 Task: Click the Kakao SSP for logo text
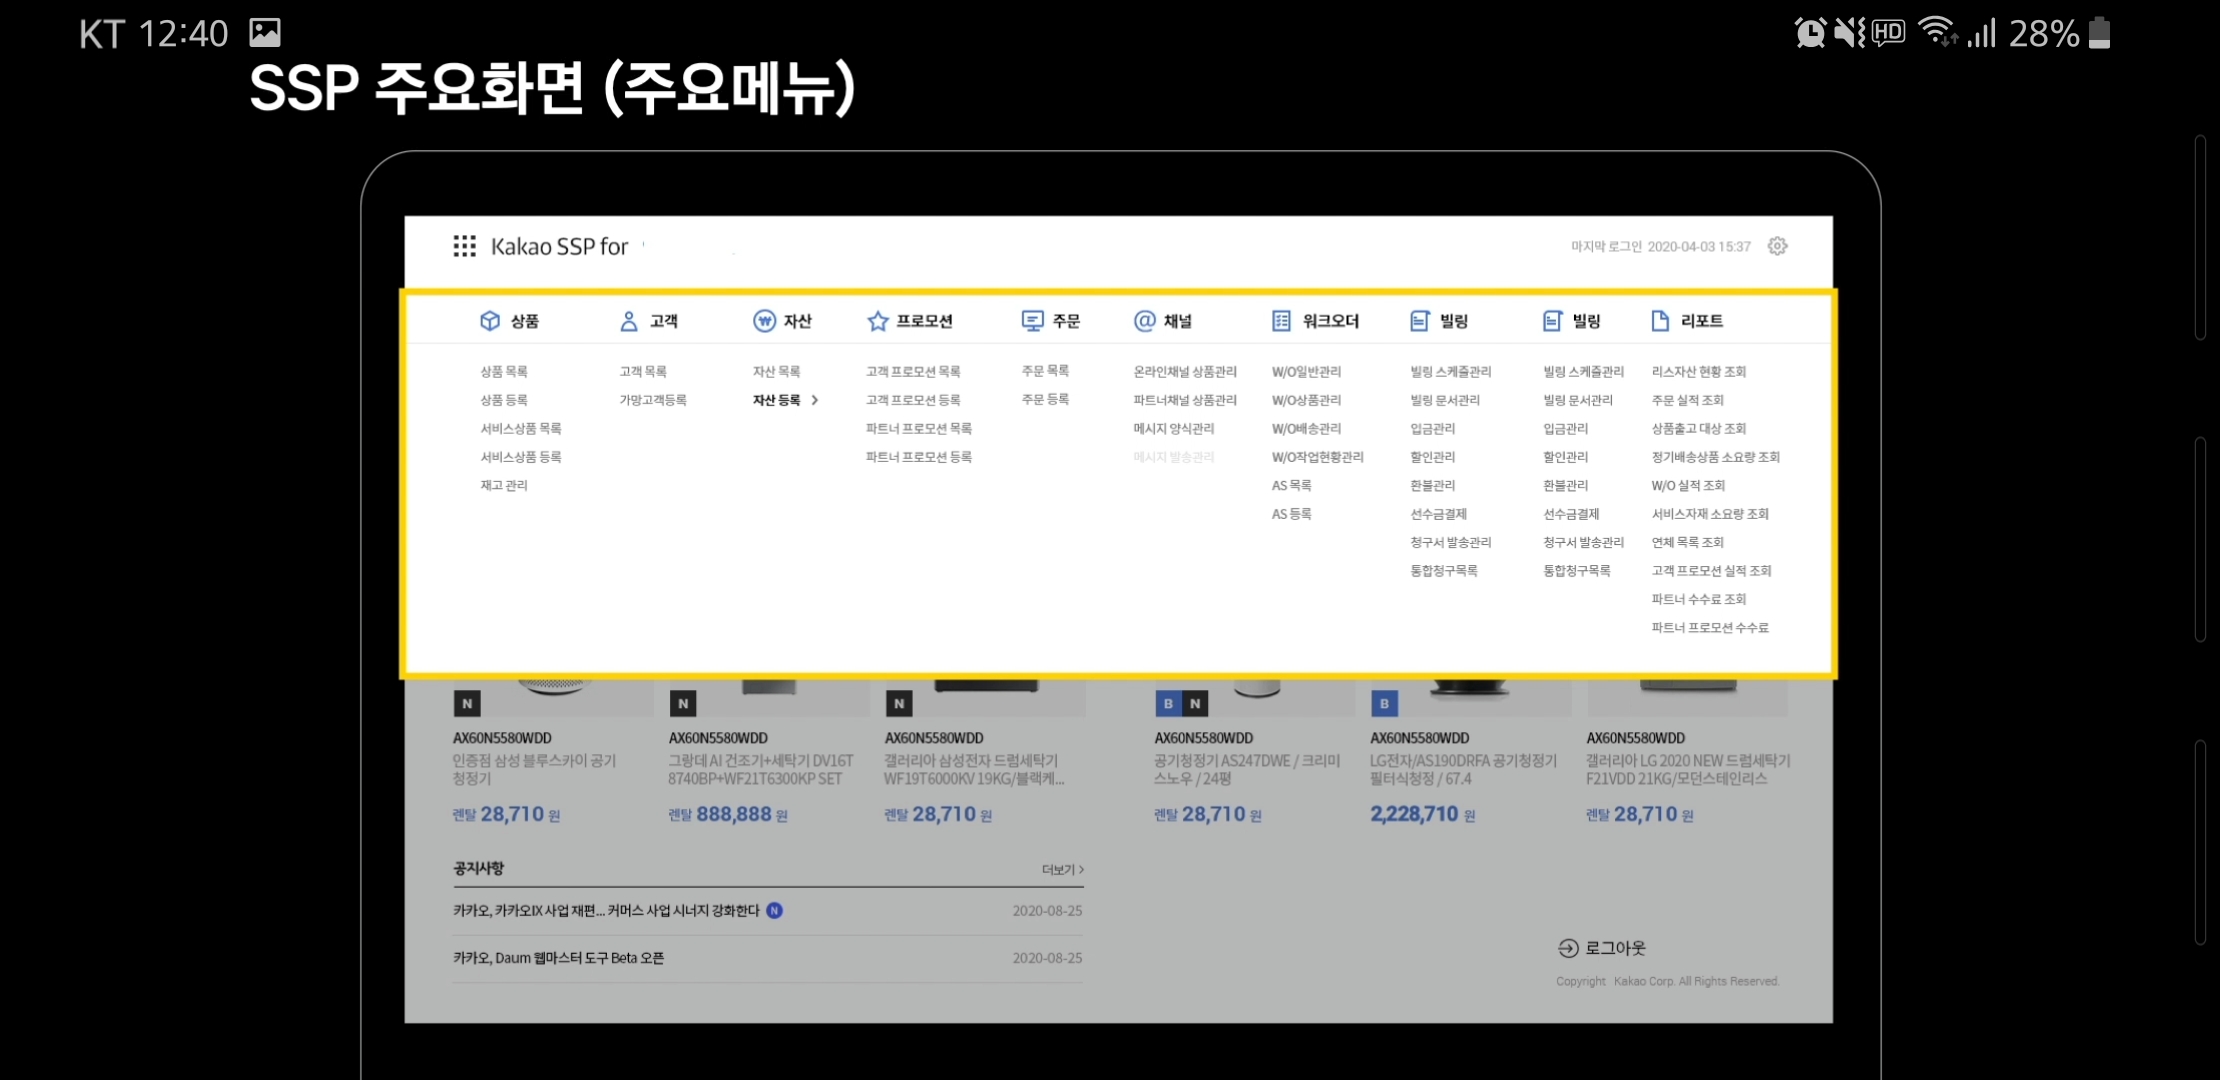559,247
